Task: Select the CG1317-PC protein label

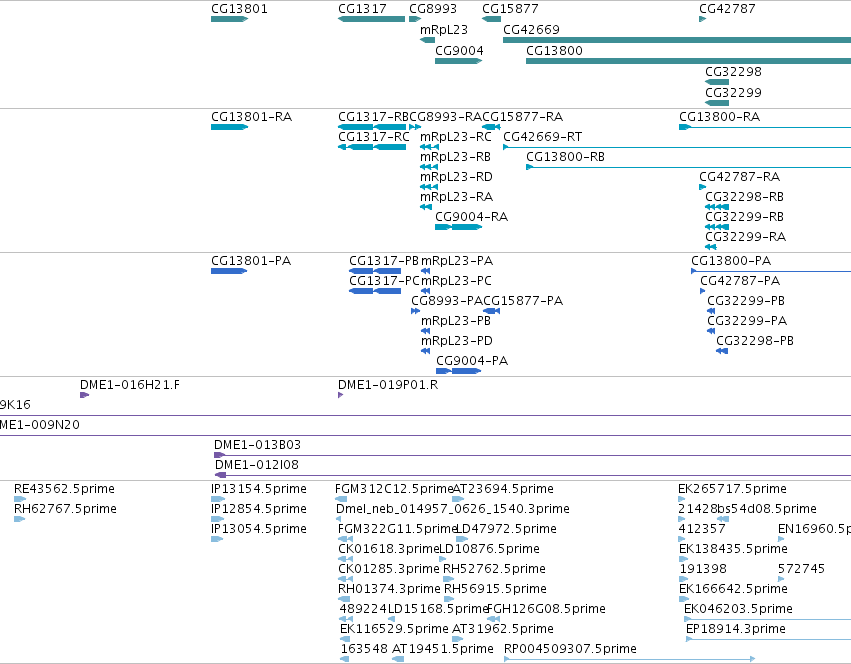Action: tap(384, 281)
